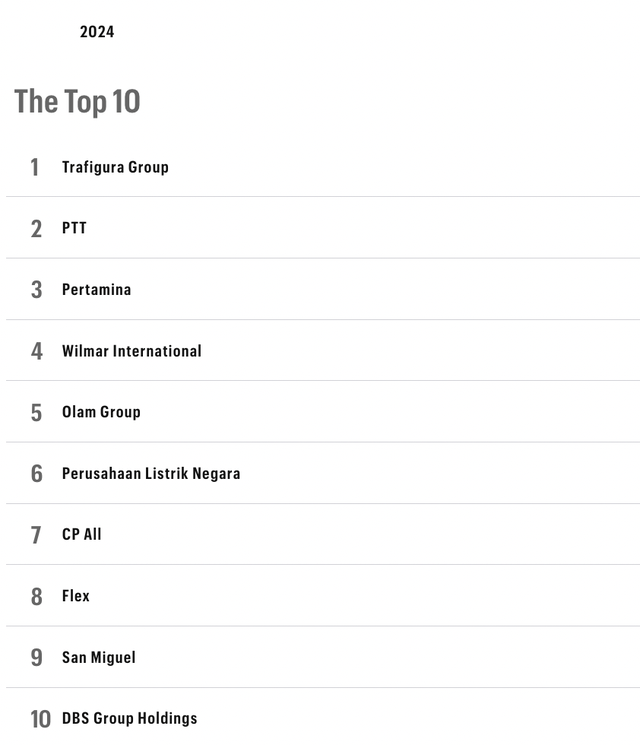Click the PTT company name
The height and width of the screenshot is (745, 640).
coord(74,228)
